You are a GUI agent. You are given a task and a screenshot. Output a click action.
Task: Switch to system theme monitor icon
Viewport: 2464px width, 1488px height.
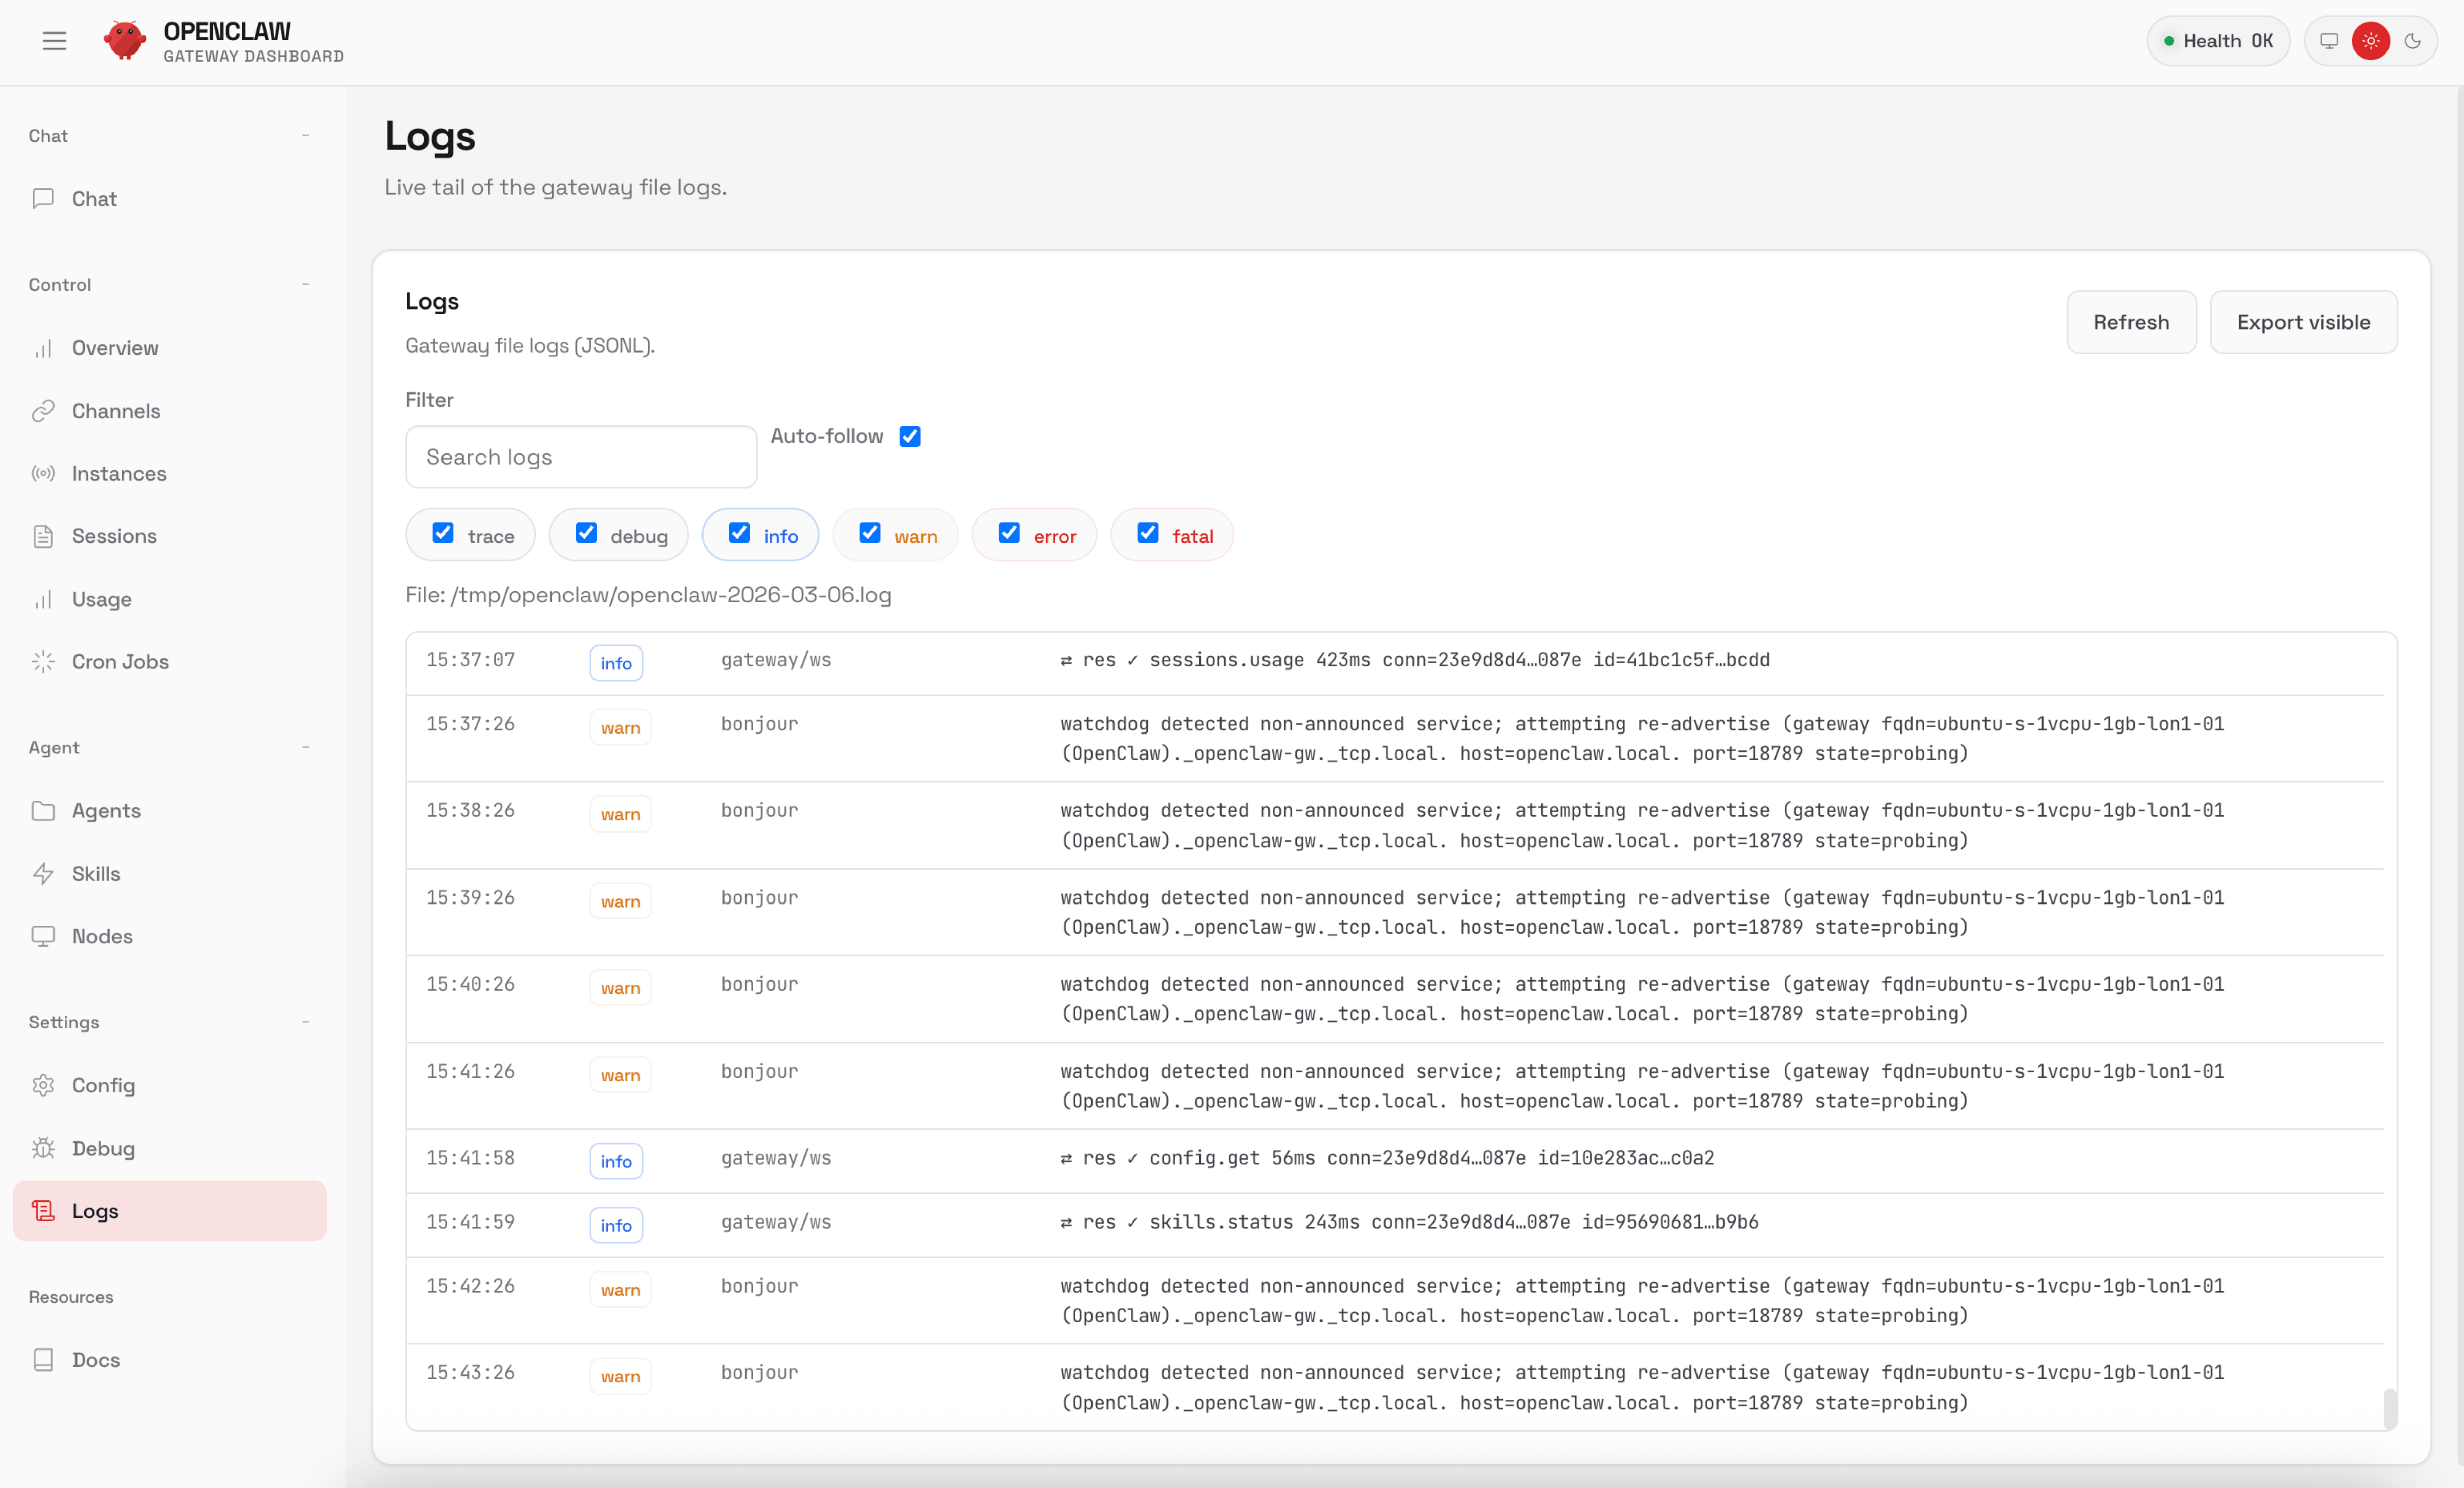(x=2329, y=41)
